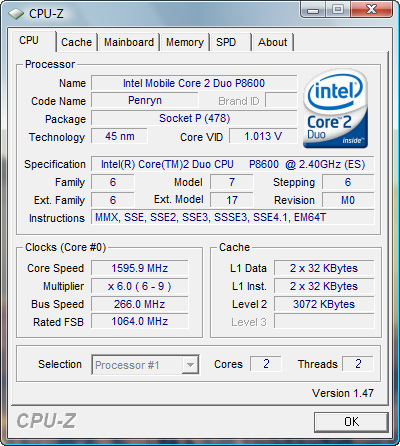This screenshot has width=400, height=446.
Task: Click the L1 Data cache value
Action: pos(324,268)
